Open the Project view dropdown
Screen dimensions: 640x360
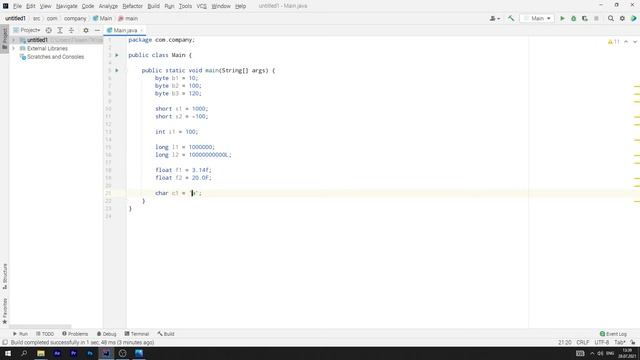coord(27,30)
